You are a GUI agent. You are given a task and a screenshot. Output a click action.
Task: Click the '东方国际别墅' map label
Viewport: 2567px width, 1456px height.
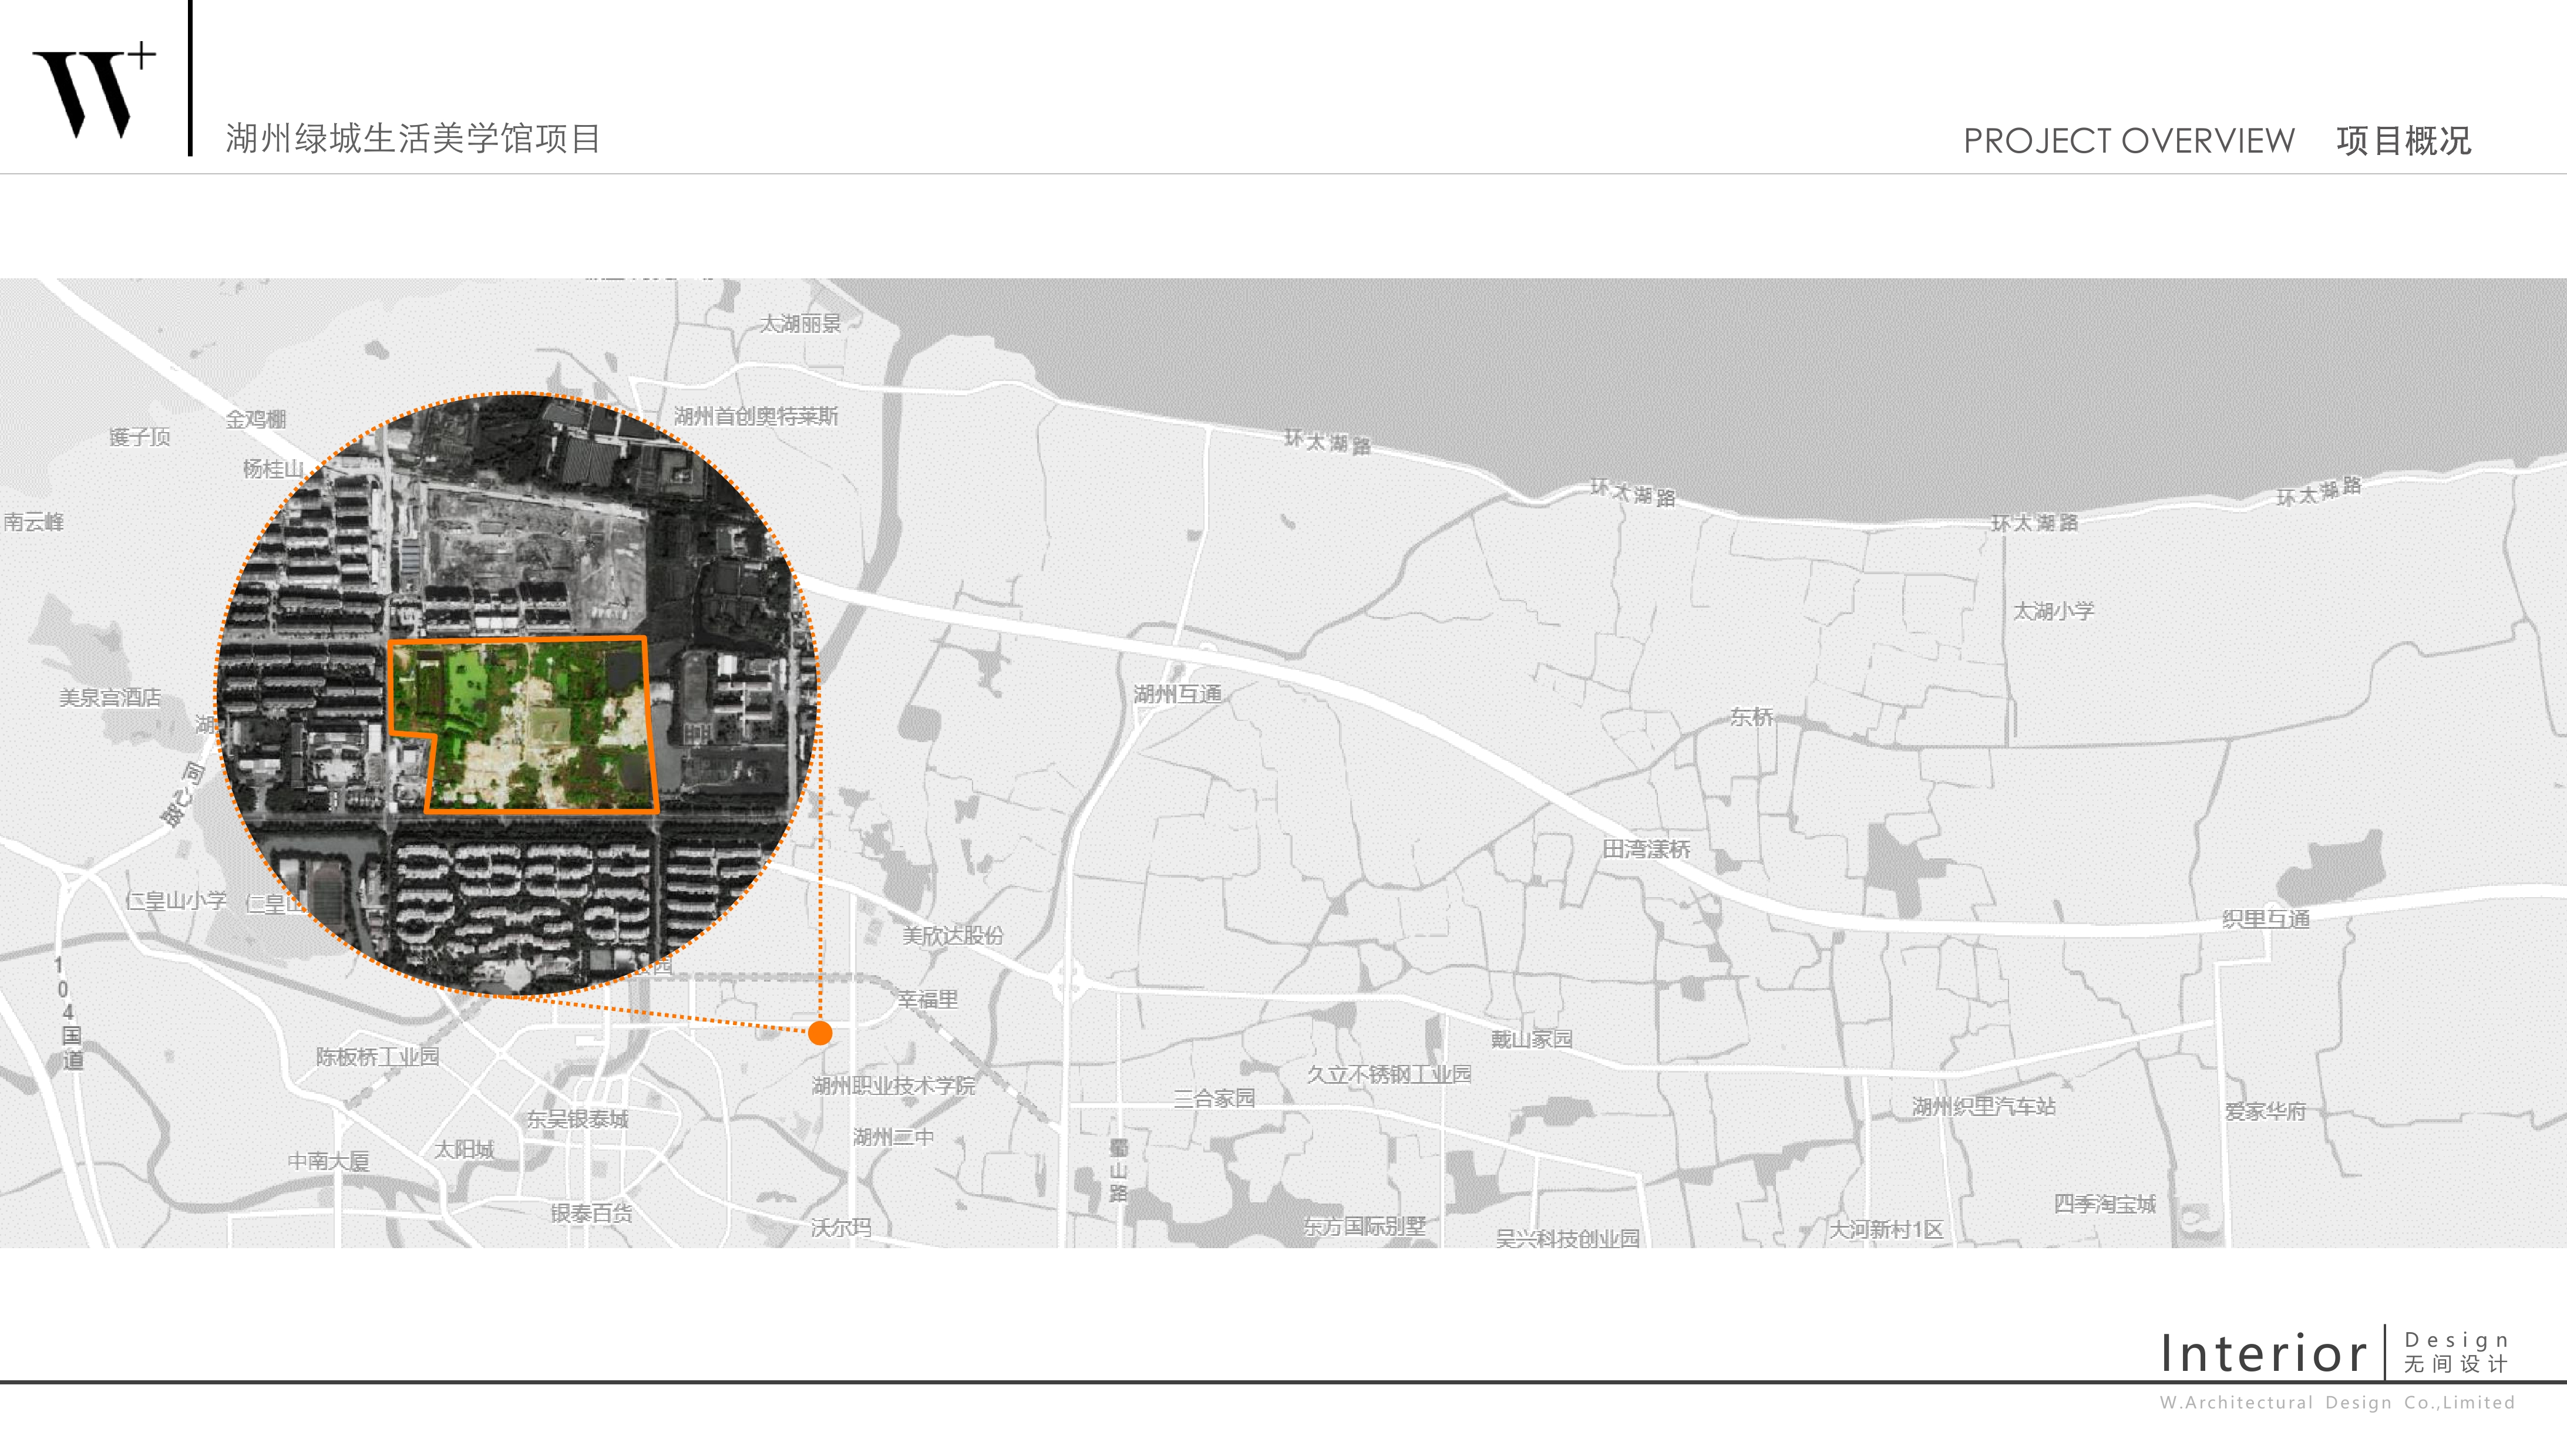click(1364, 1226)
